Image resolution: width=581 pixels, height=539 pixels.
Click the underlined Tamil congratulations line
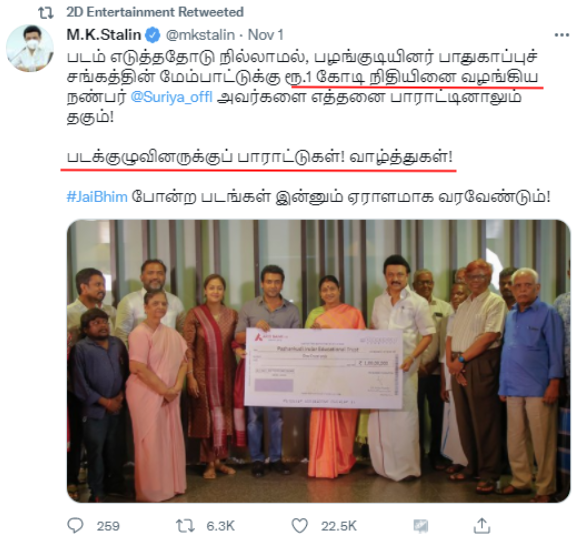pyautogui.click(x=259, y=157)
